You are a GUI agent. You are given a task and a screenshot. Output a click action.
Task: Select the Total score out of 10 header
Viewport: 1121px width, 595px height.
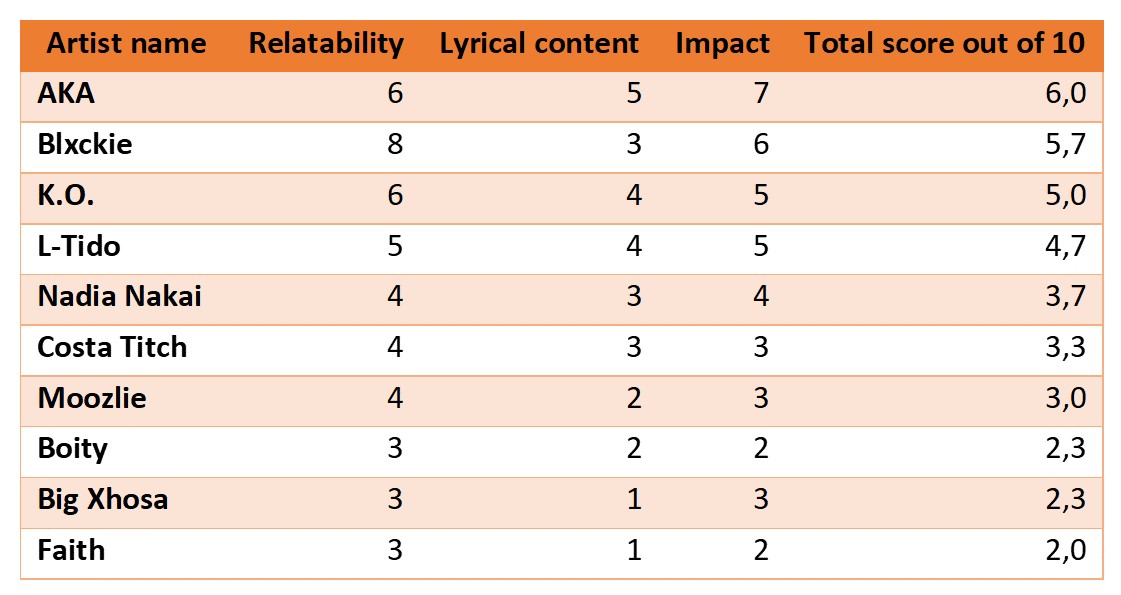944,44
